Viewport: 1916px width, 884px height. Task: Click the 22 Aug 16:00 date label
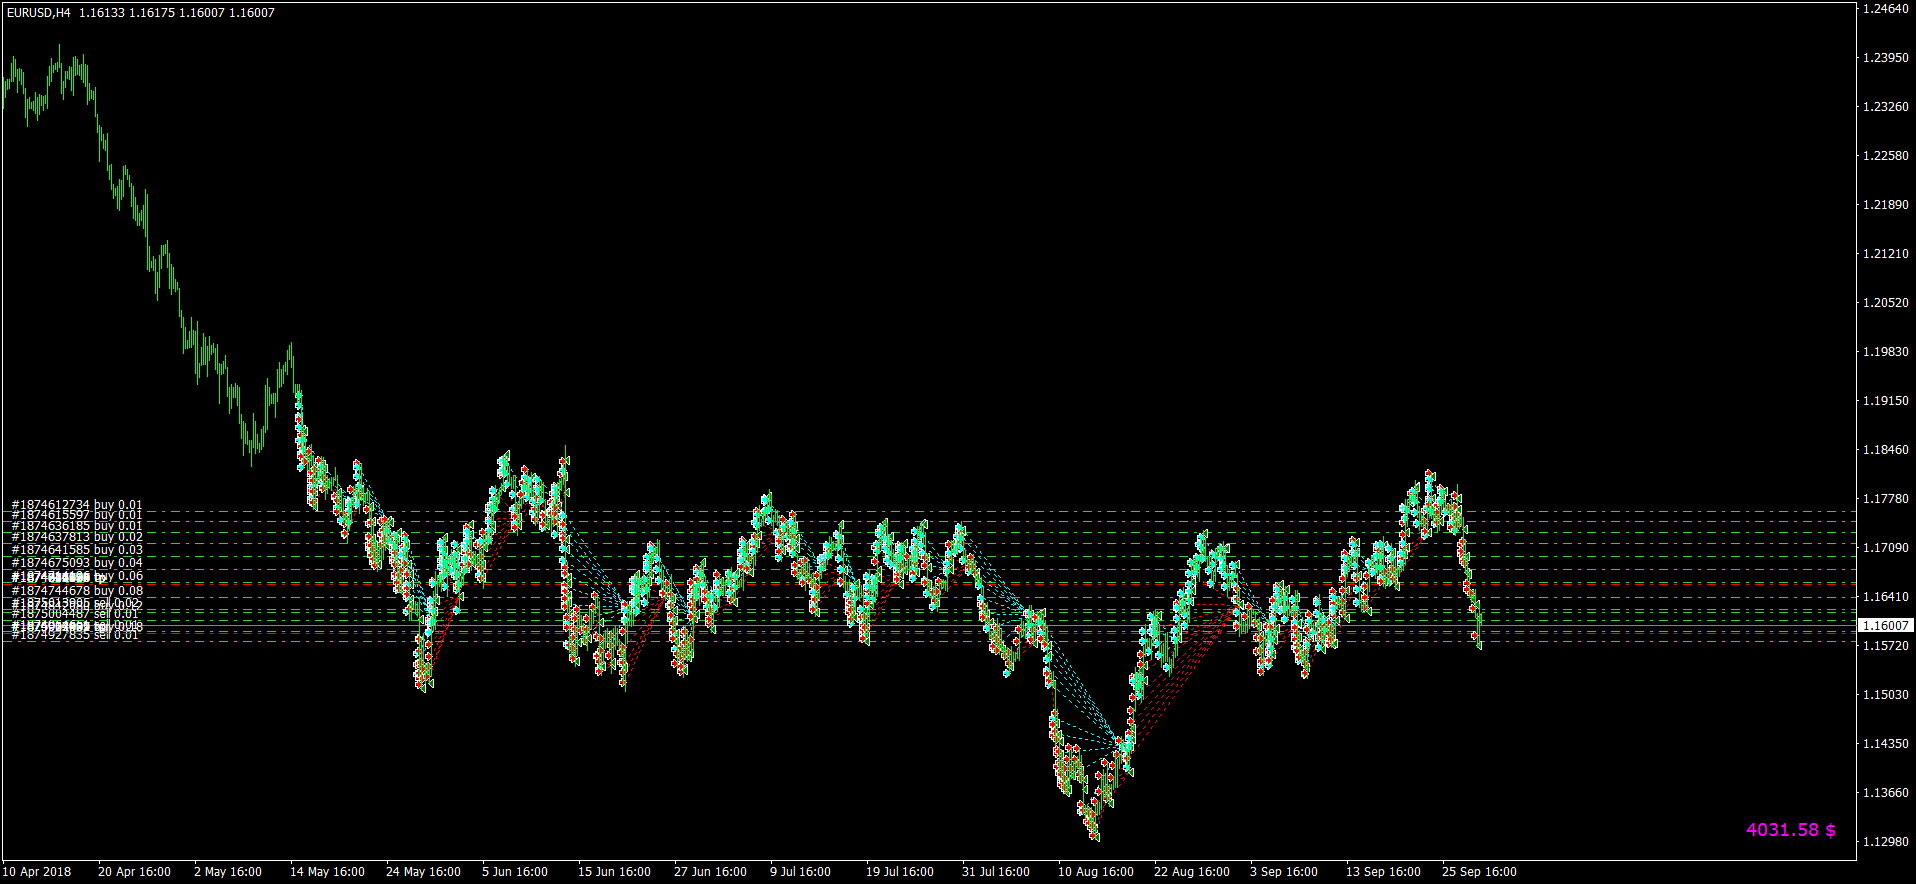pyautogui.click(x=1192, y=872)
